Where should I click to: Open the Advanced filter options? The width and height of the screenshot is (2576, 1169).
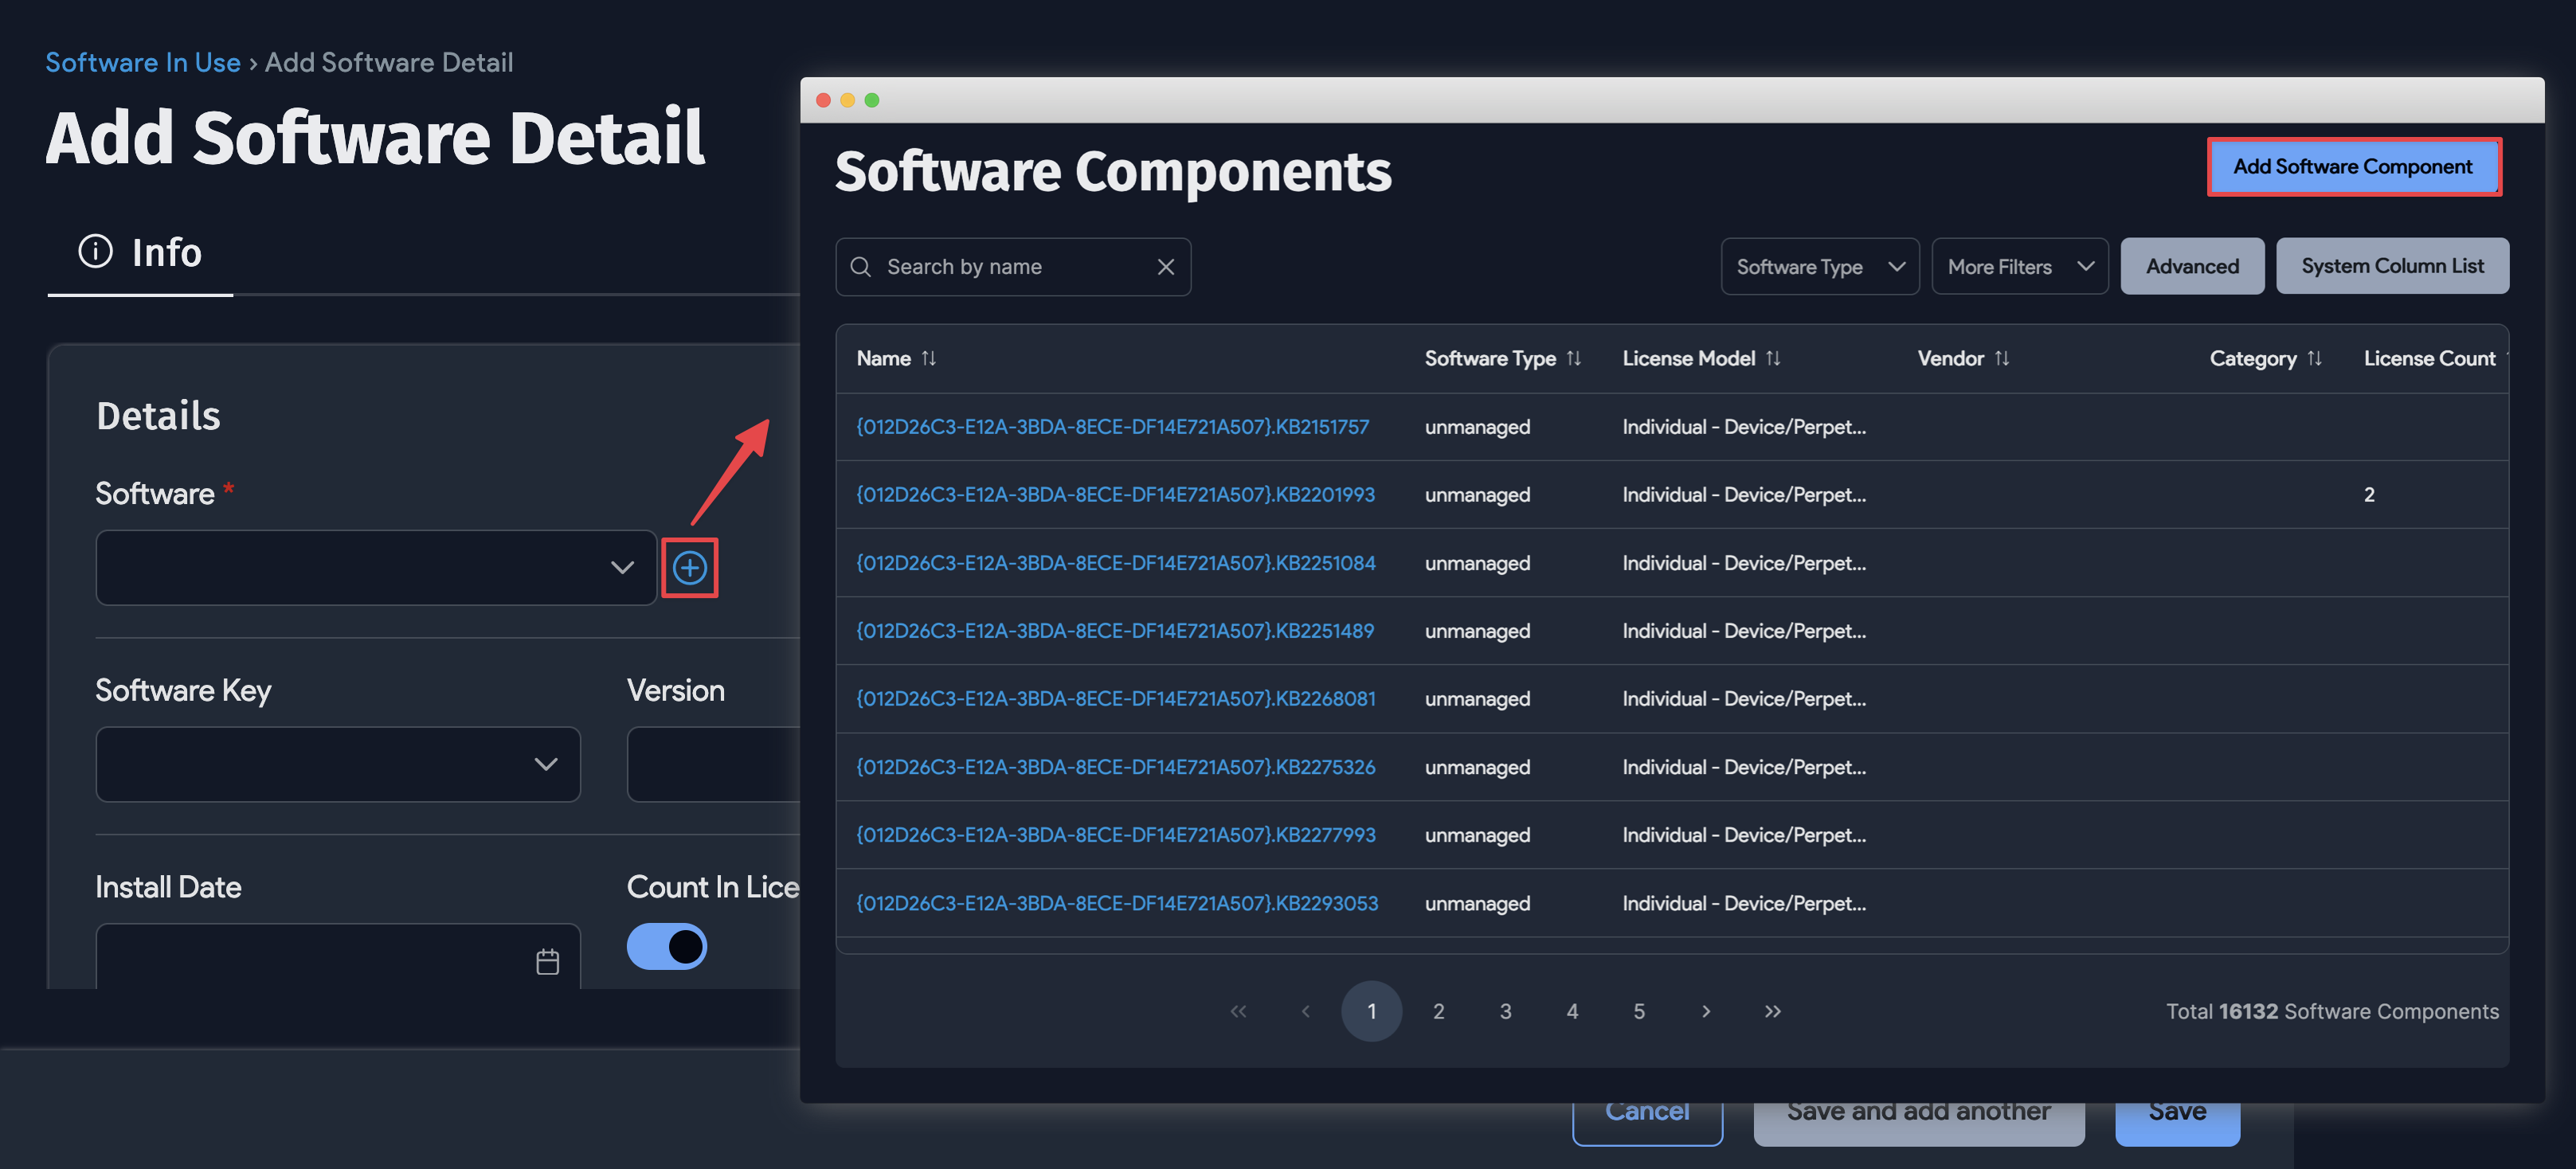tap(2192, 266)
